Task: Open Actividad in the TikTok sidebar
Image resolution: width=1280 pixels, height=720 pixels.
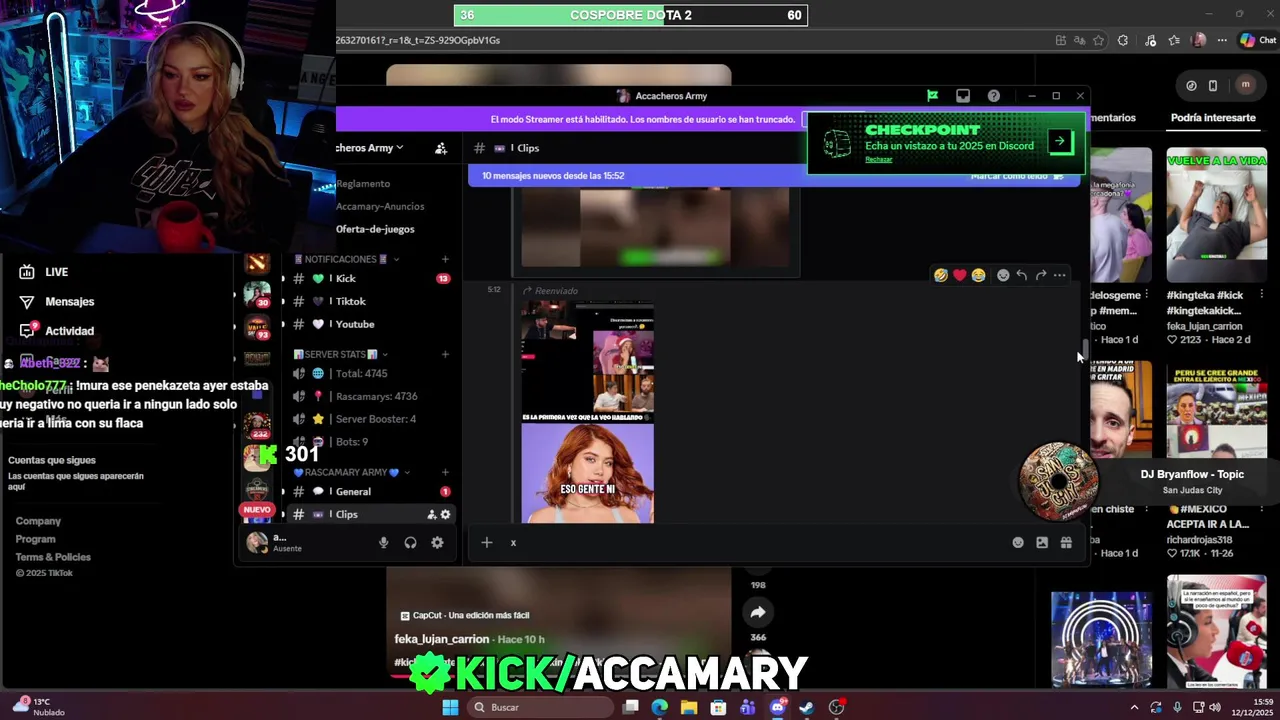Action: (57, 331)
